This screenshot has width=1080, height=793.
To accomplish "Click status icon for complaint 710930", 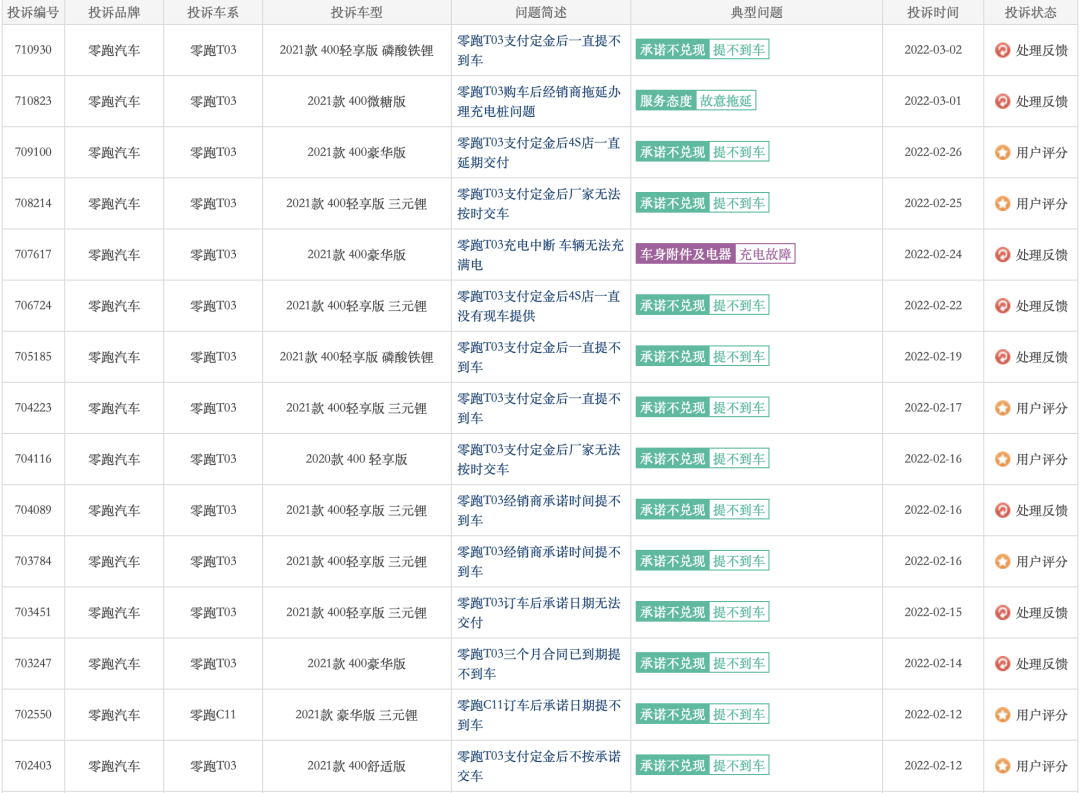I will tap(1002, 50).
